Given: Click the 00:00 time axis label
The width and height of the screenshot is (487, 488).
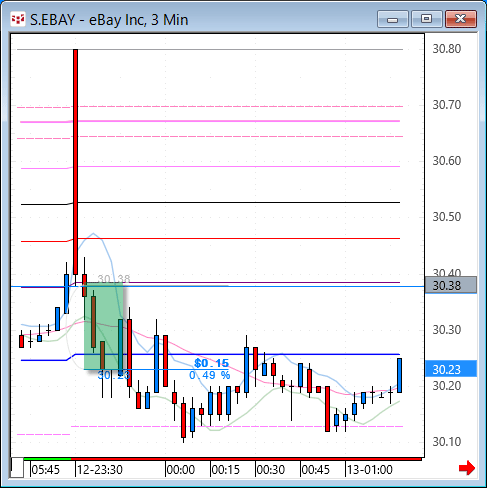Looking at the screenshot, I should tap(181, 470).
